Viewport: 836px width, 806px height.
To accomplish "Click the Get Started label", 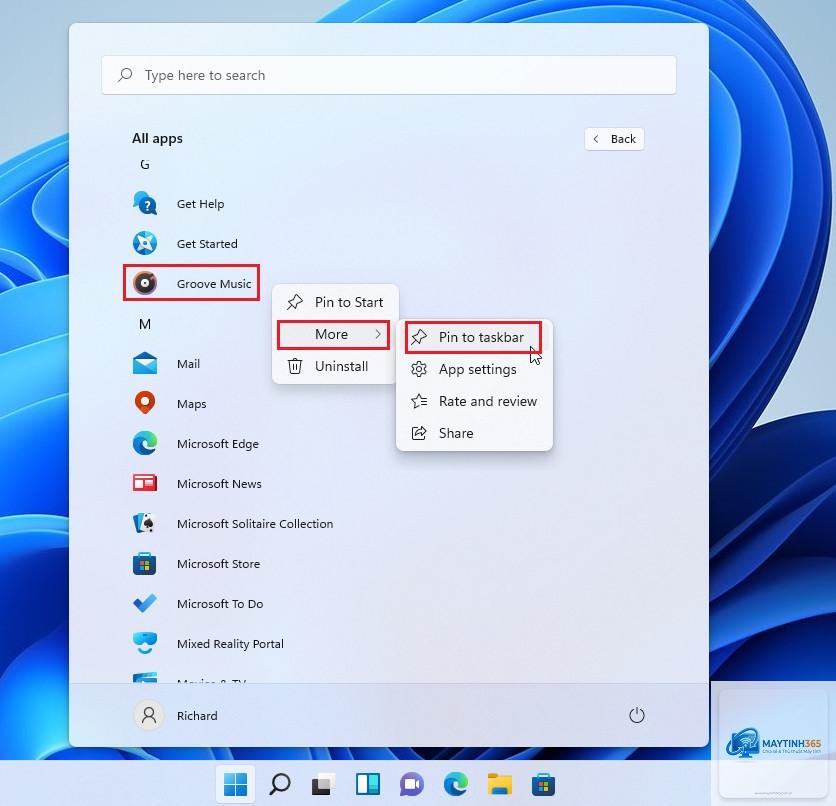I will point(207,244).
